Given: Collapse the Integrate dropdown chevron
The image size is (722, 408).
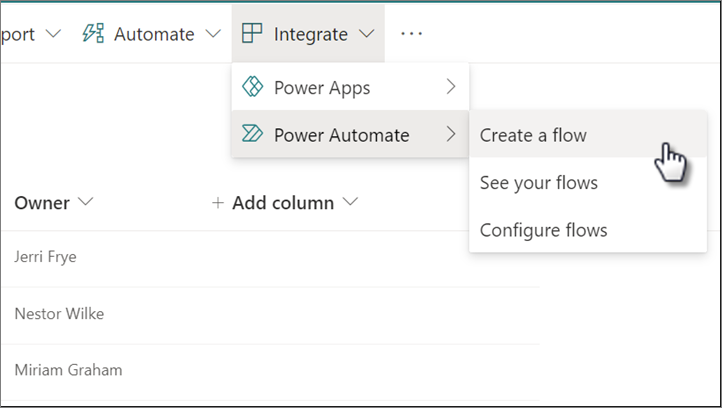Looking at the screenshot, I should click(x=367, y=34).
